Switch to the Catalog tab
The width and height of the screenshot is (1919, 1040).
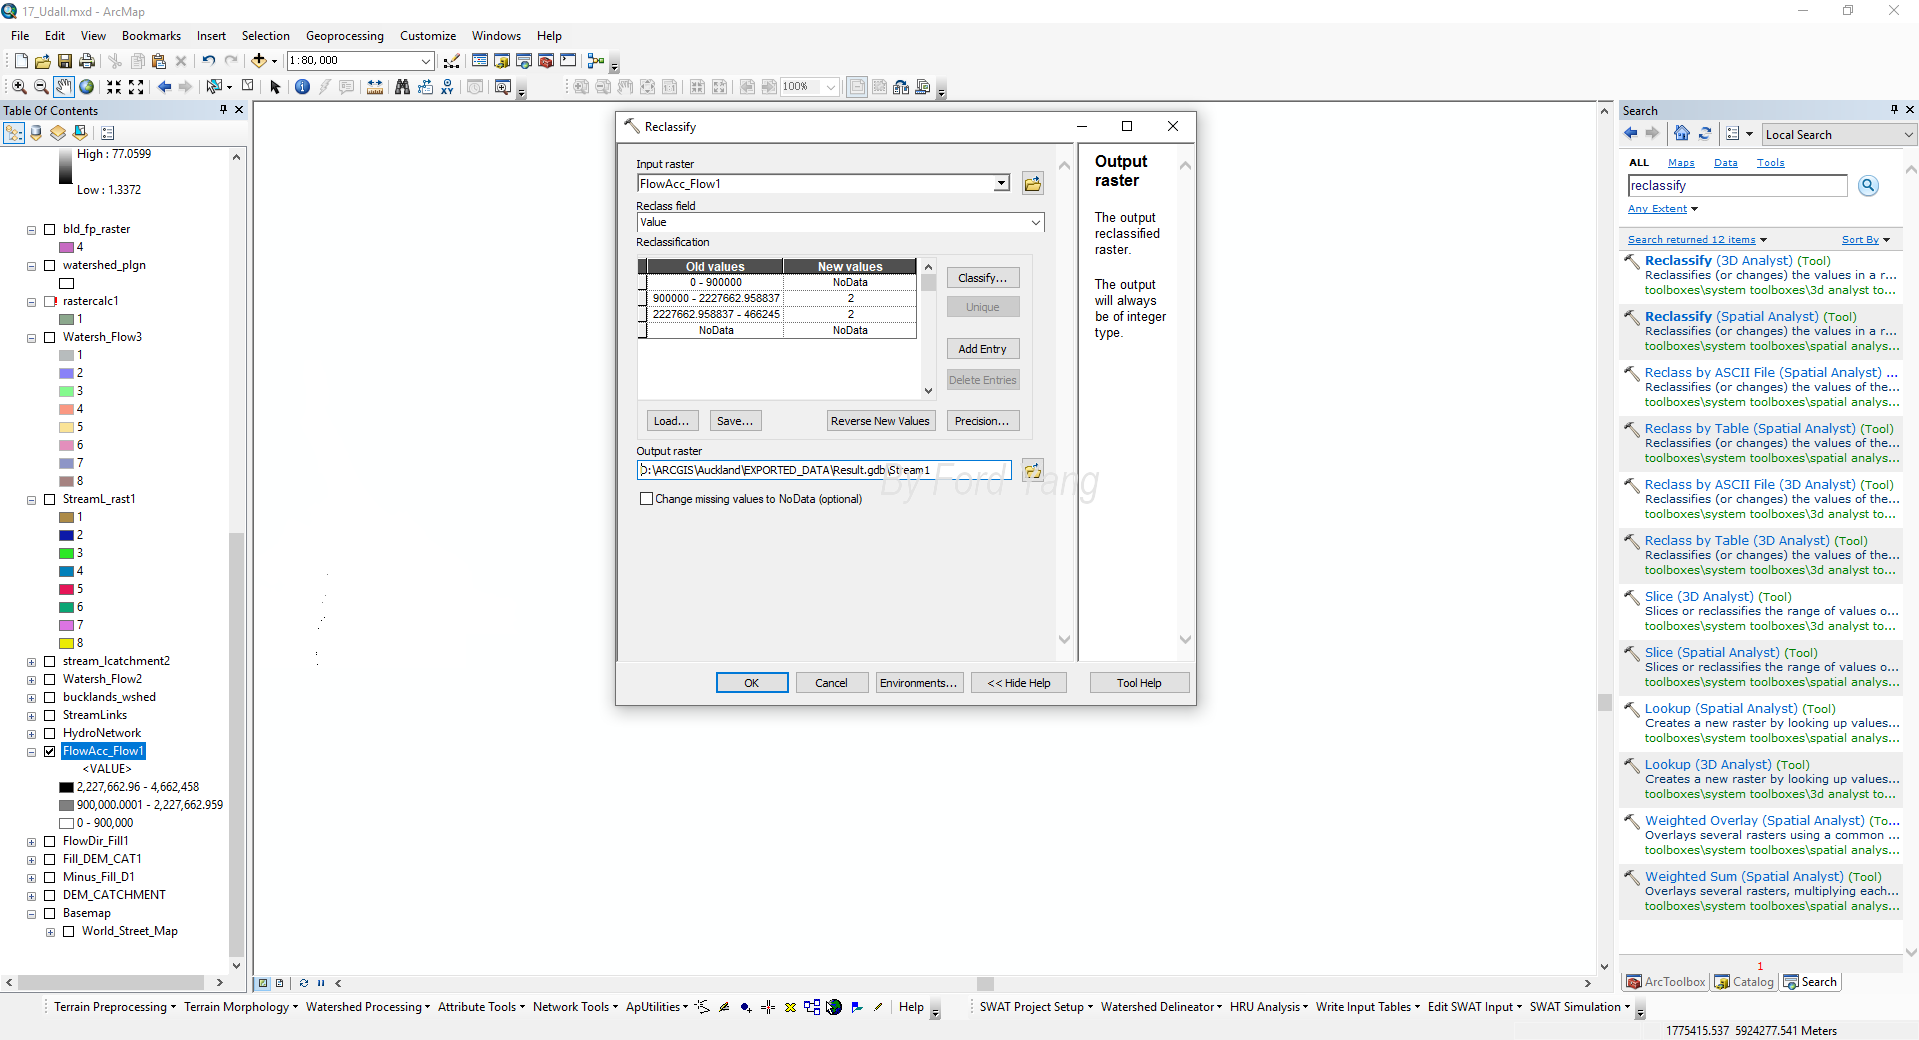[1743, 982]
